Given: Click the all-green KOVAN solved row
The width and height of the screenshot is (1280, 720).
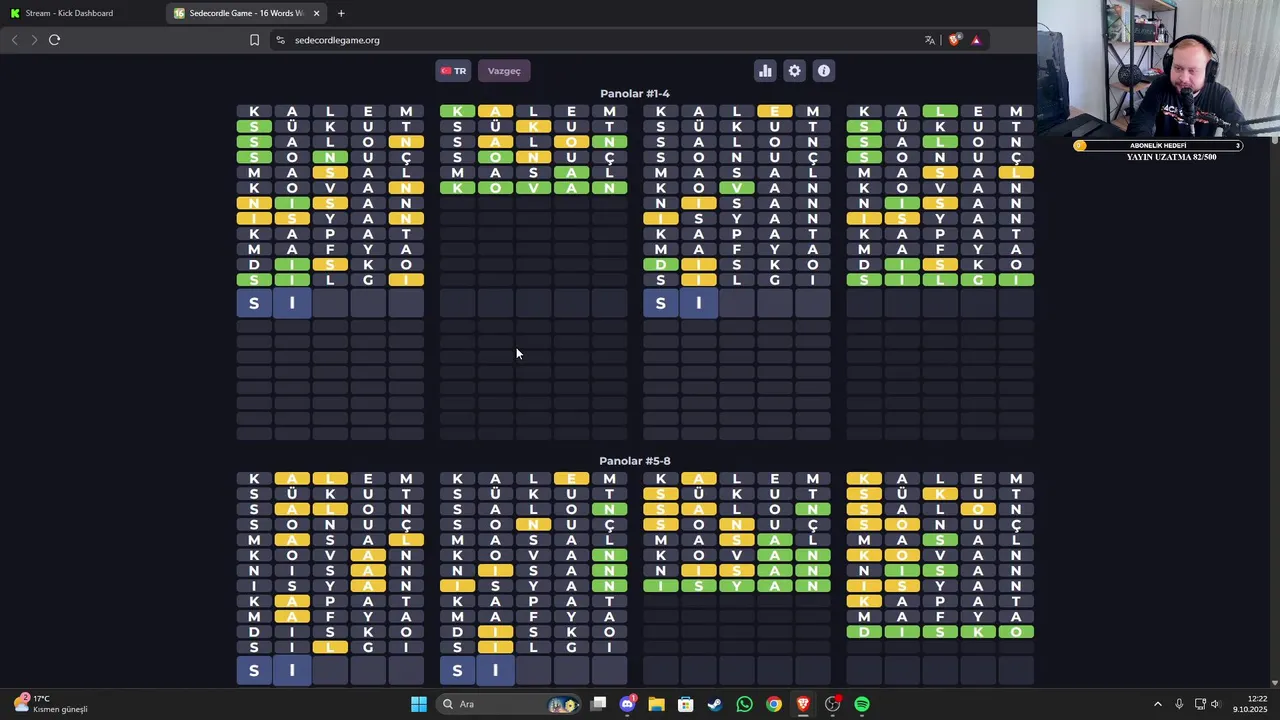Looking at the screenshot, I should pyautogui.click(x=534, y=188).
